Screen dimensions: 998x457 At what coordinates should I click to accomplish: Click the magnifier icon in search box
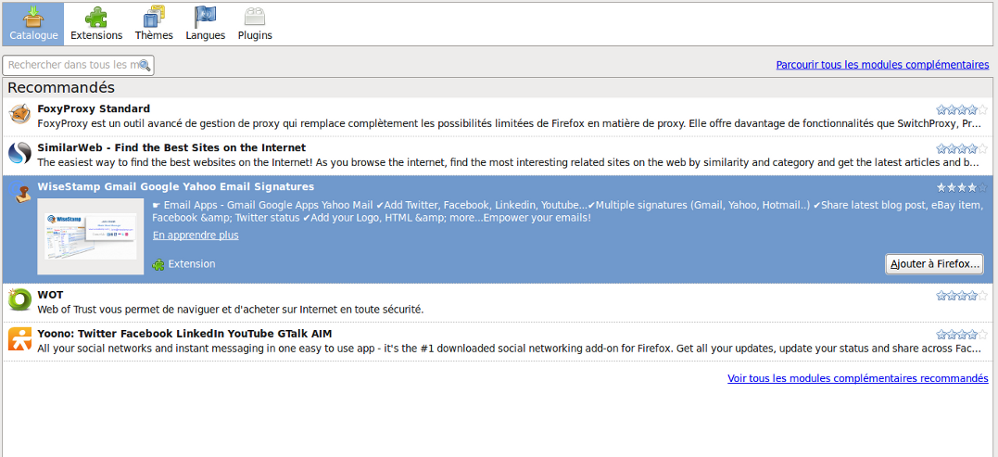(x=144, y=65)
